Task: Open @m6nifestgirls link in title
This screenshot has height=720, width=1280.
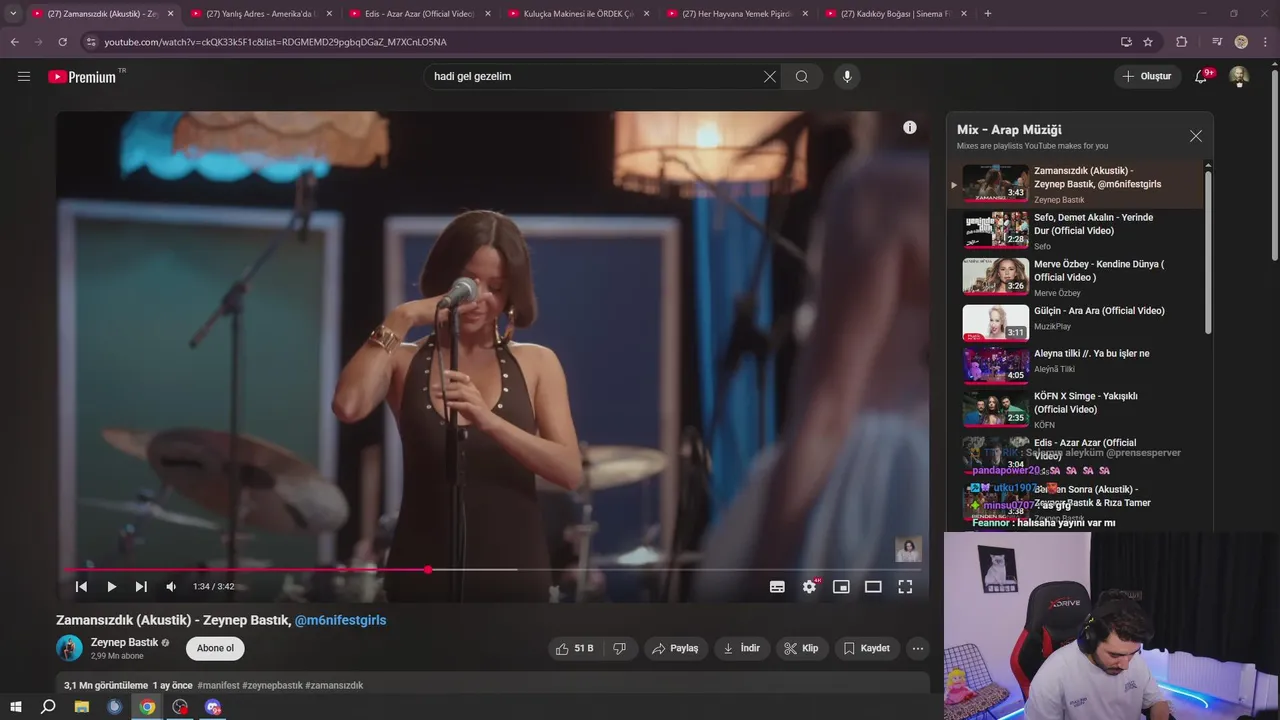Action: coord(340,620)
